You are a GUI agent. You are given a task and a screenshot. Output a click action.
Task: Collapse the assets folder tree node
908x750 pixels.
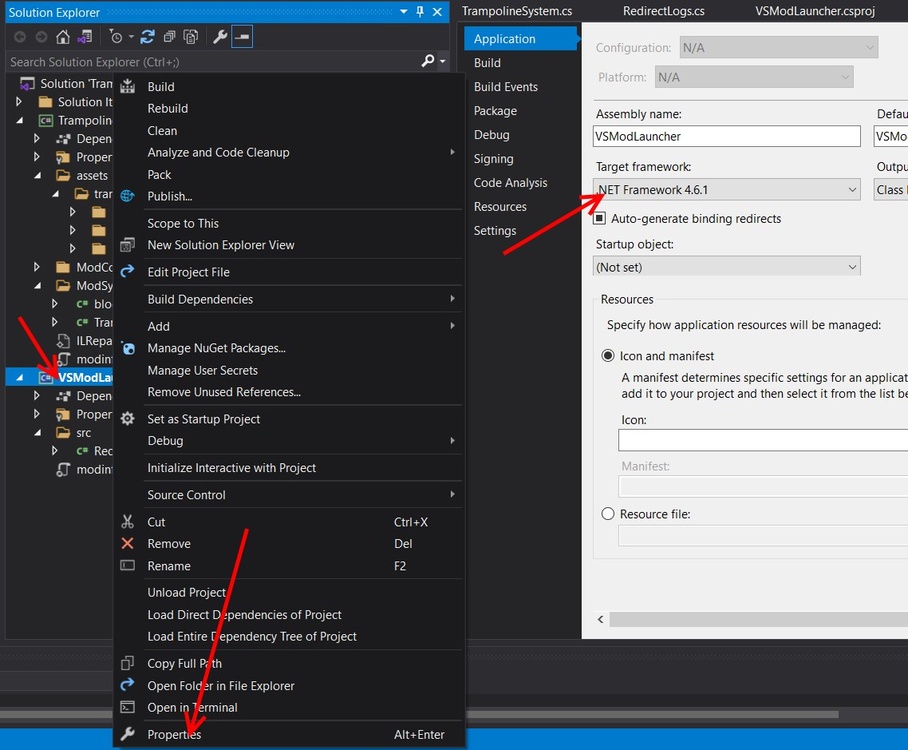click(x=37, y=176)
